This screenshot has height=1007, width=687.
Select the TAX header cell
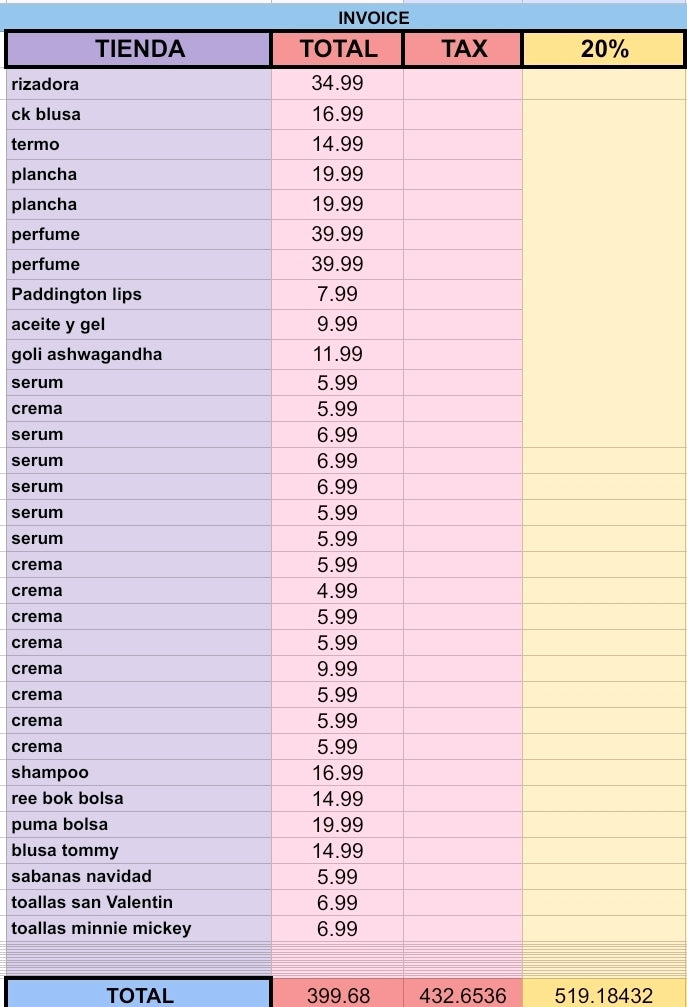[463, 49]
